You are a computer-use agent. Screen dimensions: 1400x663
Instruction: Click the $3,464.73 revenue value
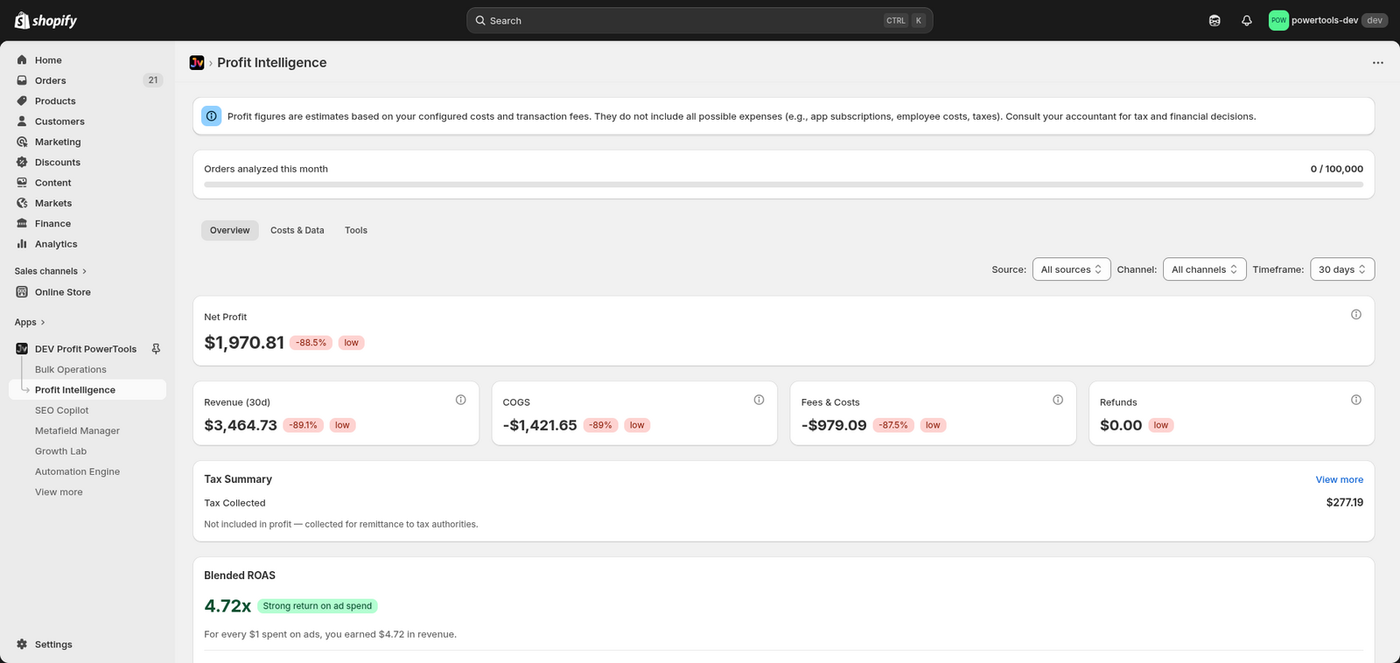pyautogui.click(x=240, y=425)
